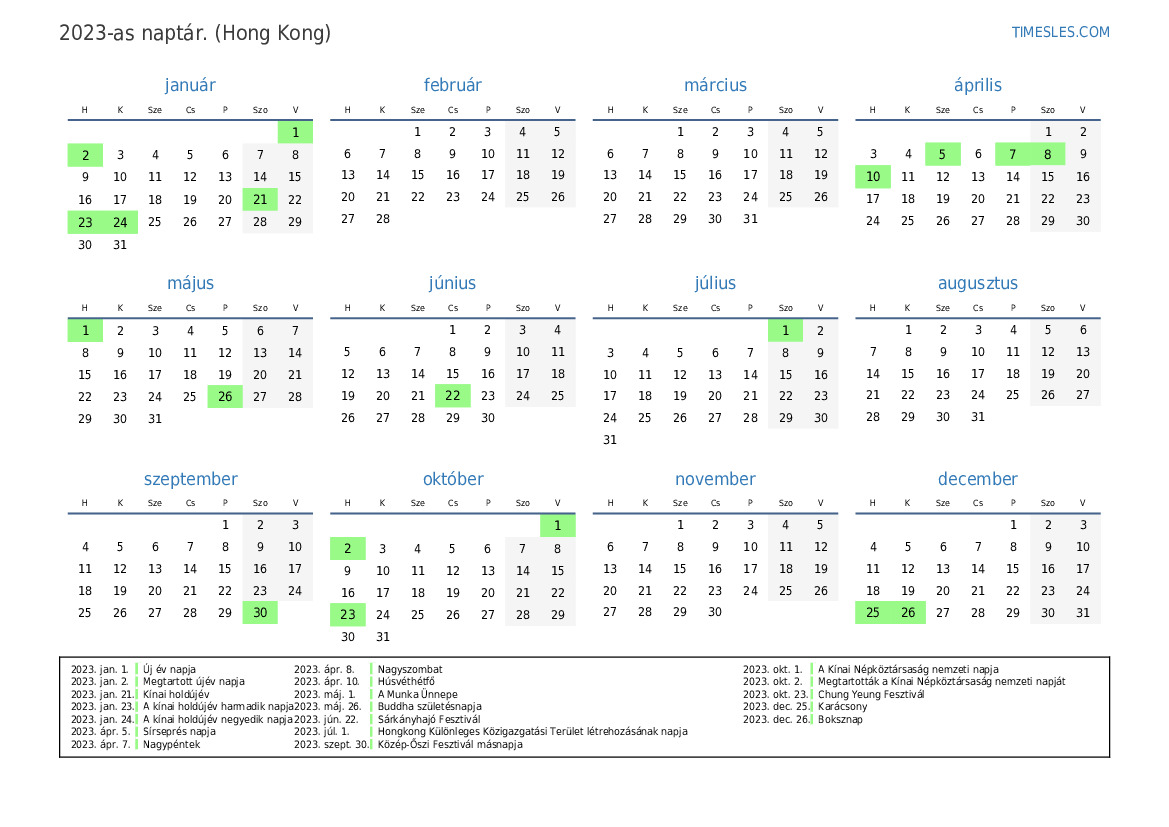This screenshot has width=1169, height=827.
Task: Click the 'október' month heading
Action: click(453, 479)
